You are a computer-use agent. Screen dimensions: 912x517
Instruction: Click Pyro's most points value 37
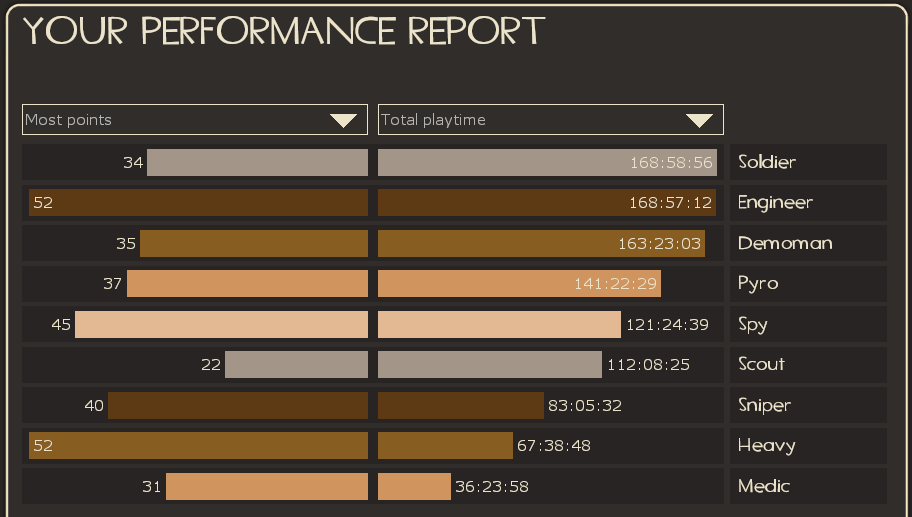coord(112,284)
